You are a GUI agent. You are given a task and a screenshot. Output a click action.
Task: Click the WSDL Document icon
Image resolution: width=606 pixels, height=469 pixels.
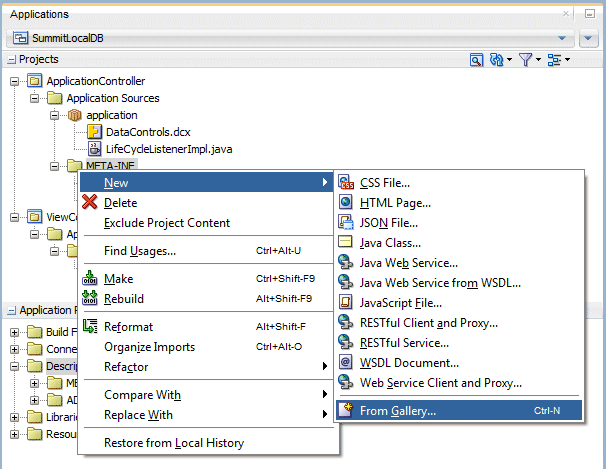click(346, 362)
